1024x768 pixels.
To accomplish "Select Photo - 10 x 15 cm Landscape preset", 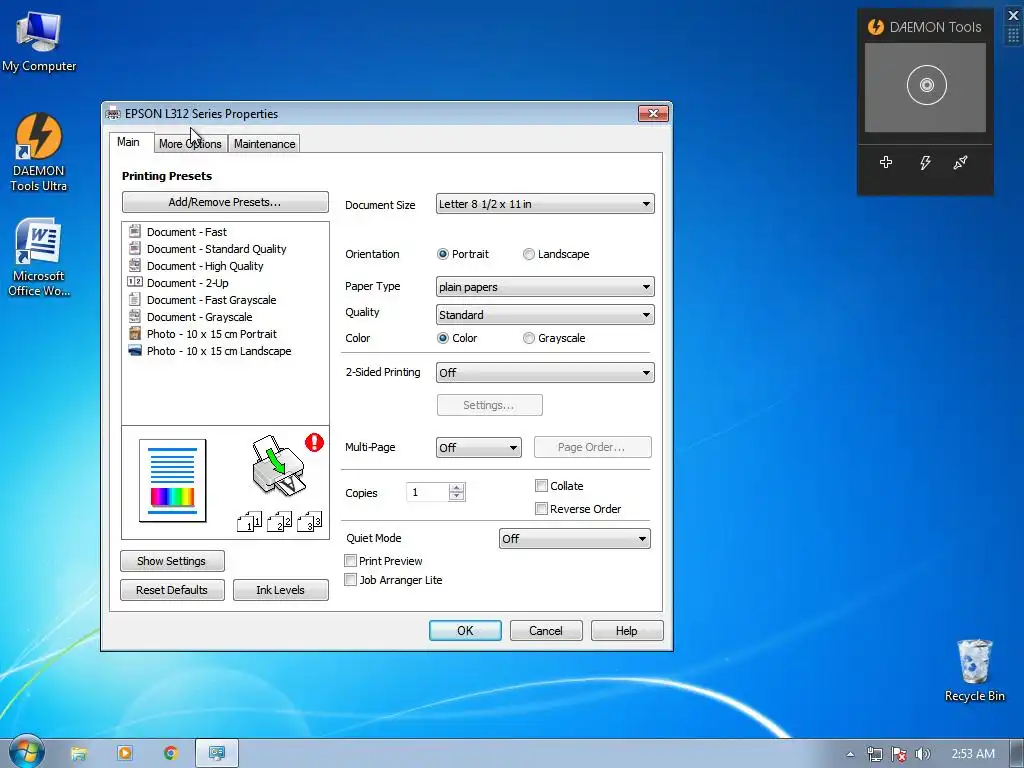I will tap(219, 351).
